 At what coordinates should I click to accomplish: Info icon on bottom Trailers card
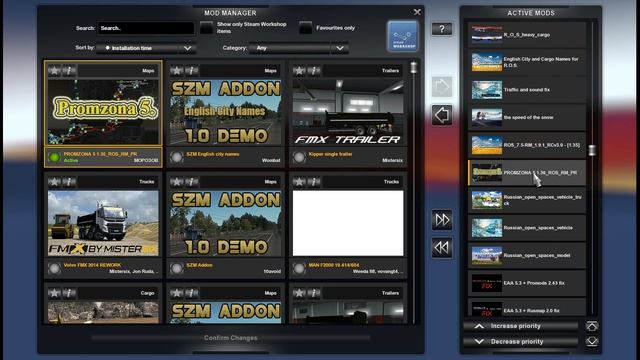pos(314,293)
